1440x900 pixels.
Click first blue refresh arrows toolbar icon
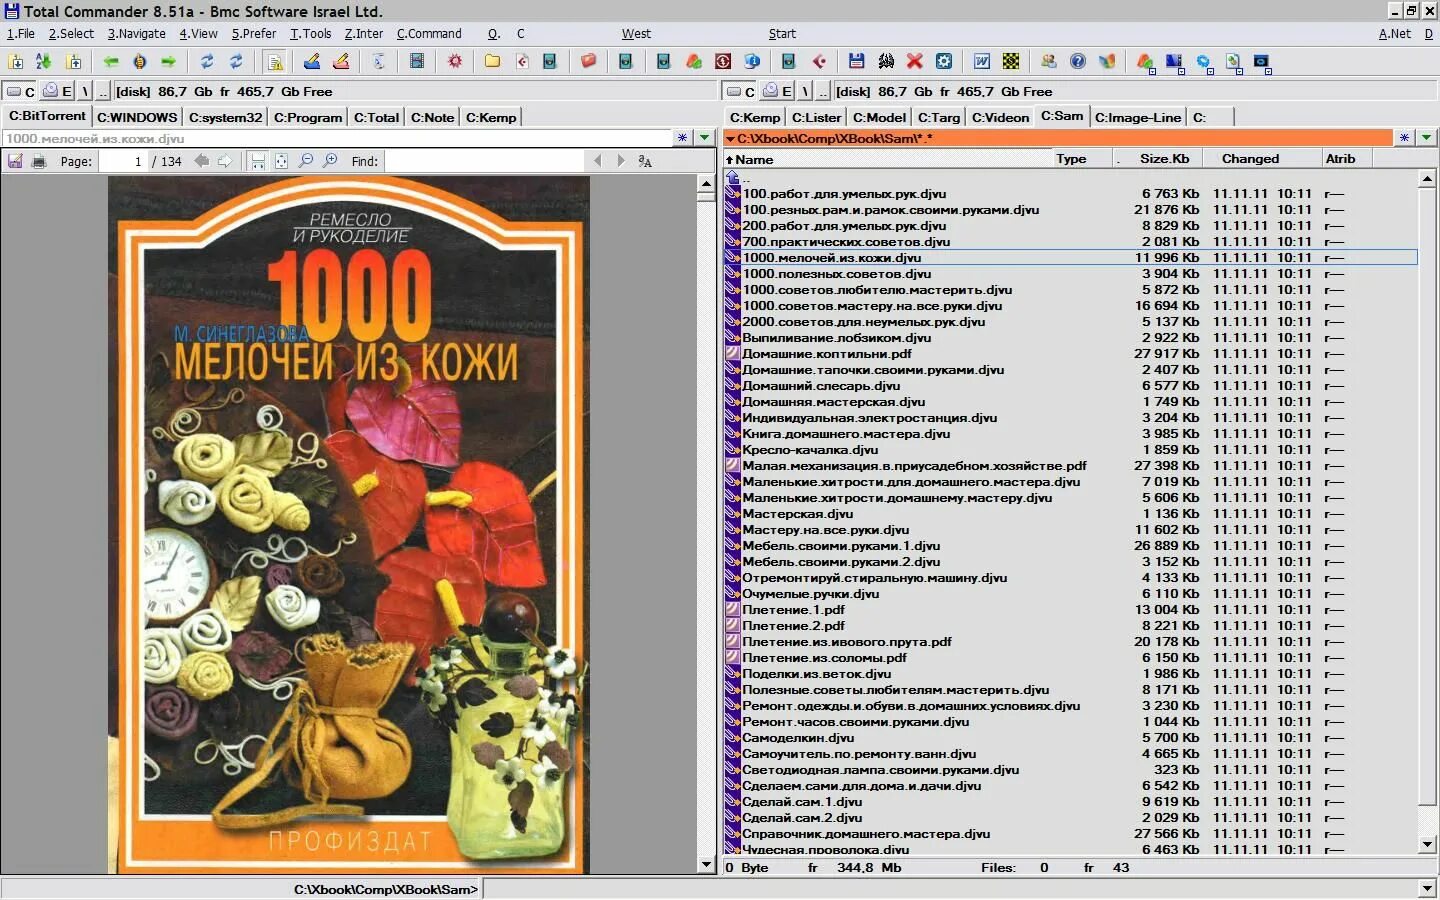207,62
